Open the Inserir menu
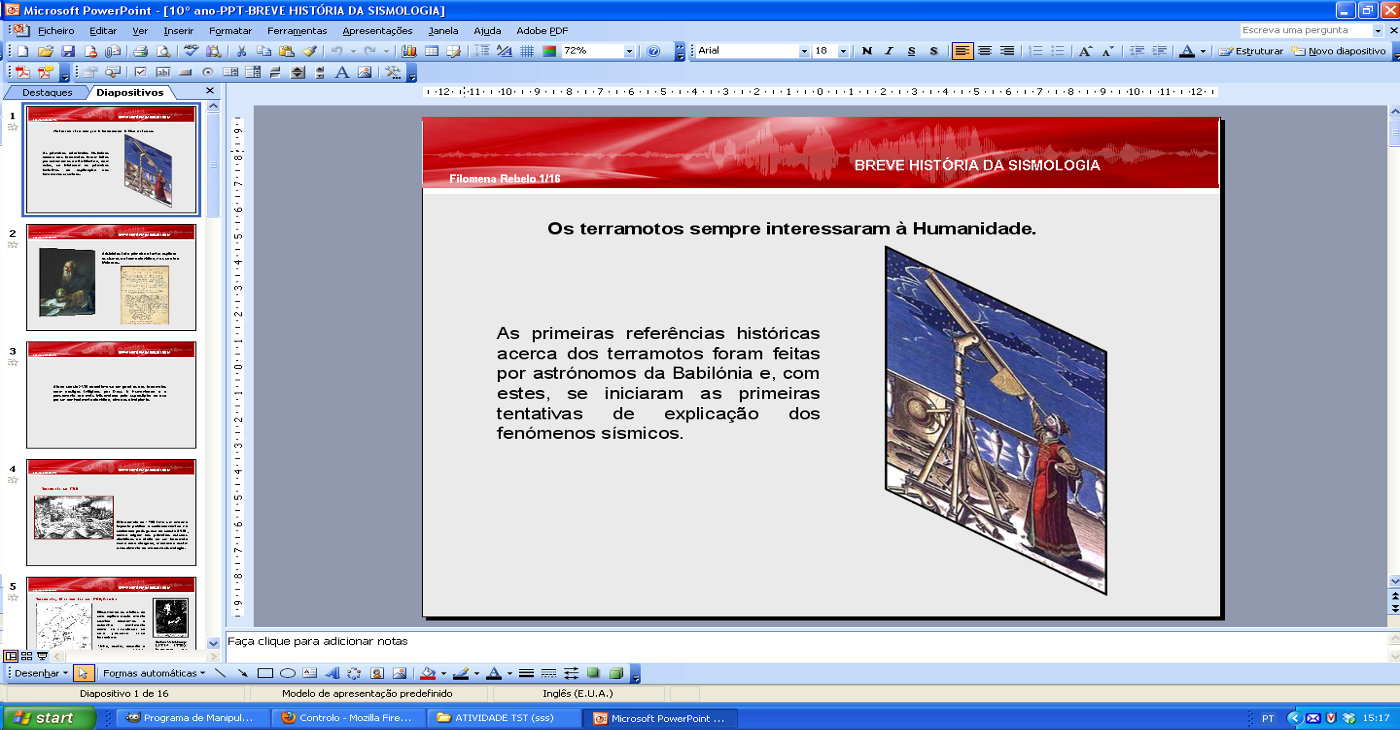The width and height of the screenshot is (1400, 730). (x=178, y=31)
